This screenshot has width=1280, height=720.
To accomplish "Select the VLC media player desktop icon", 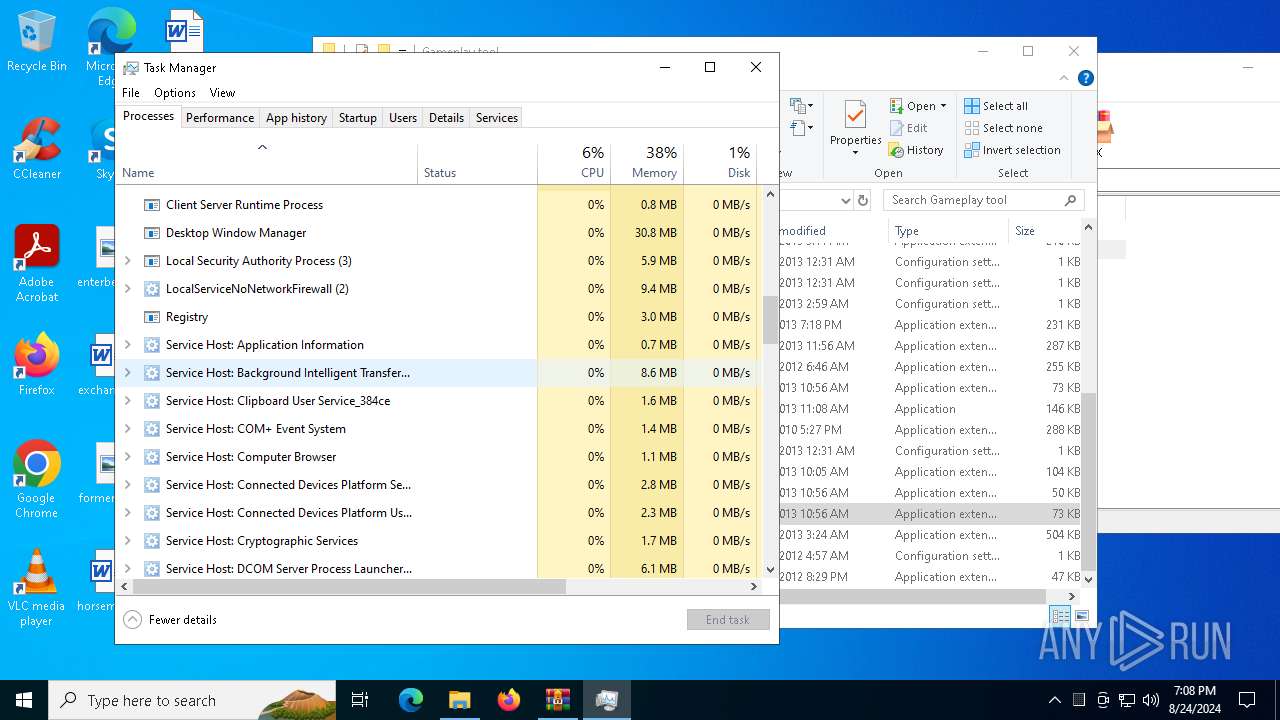I will 37,587.
